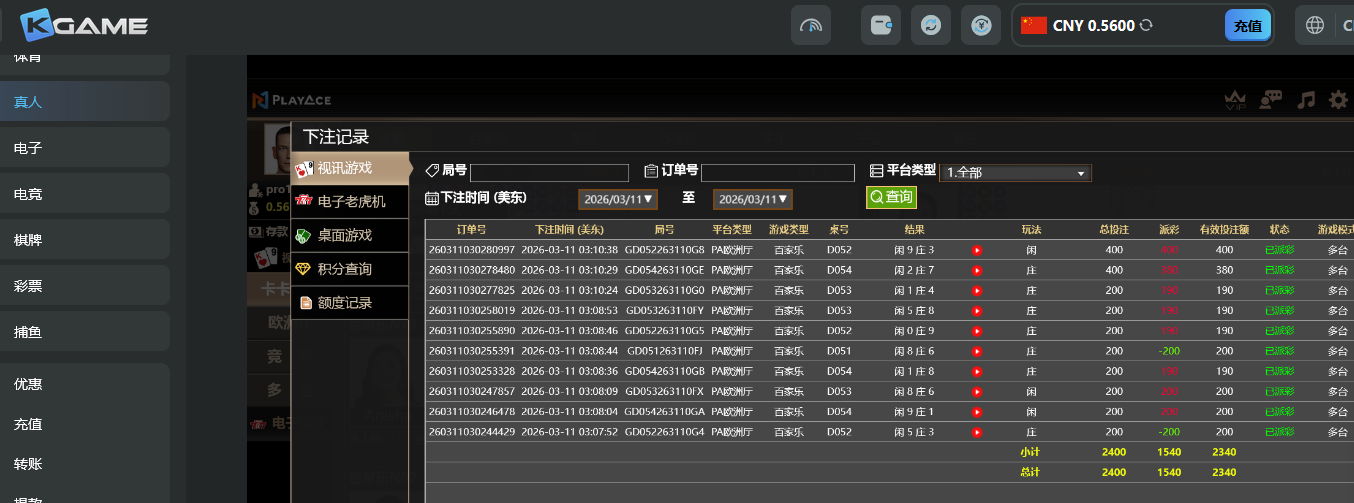Open the wallet icon in top bar
The width and height of the screenshot is (1354, 503).
882,25
